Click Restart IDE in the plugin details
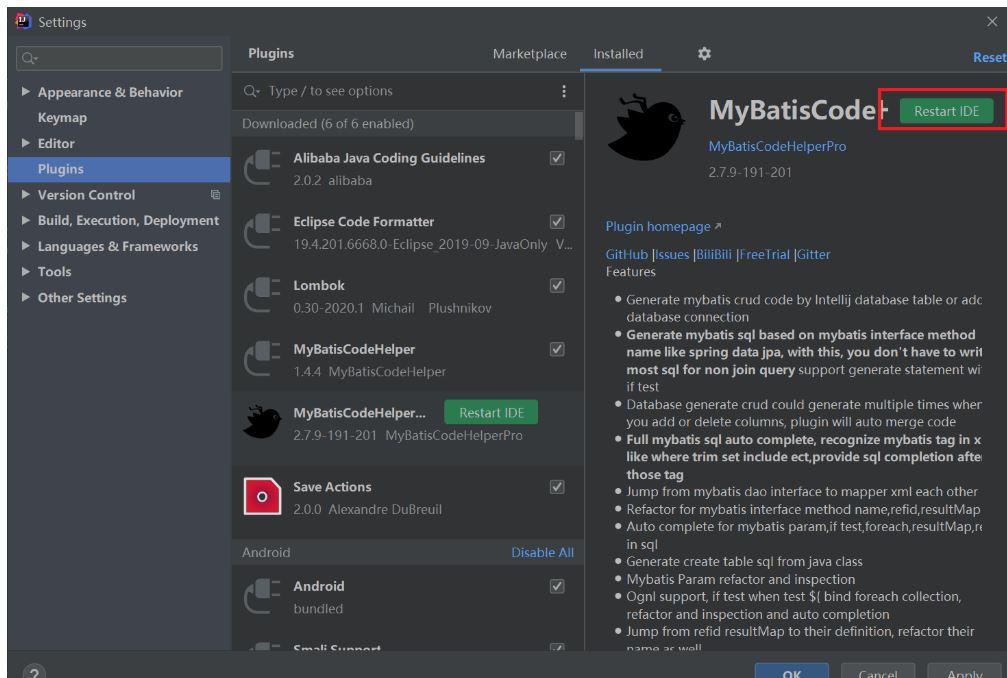1007x678 pixels. (946, 111)
